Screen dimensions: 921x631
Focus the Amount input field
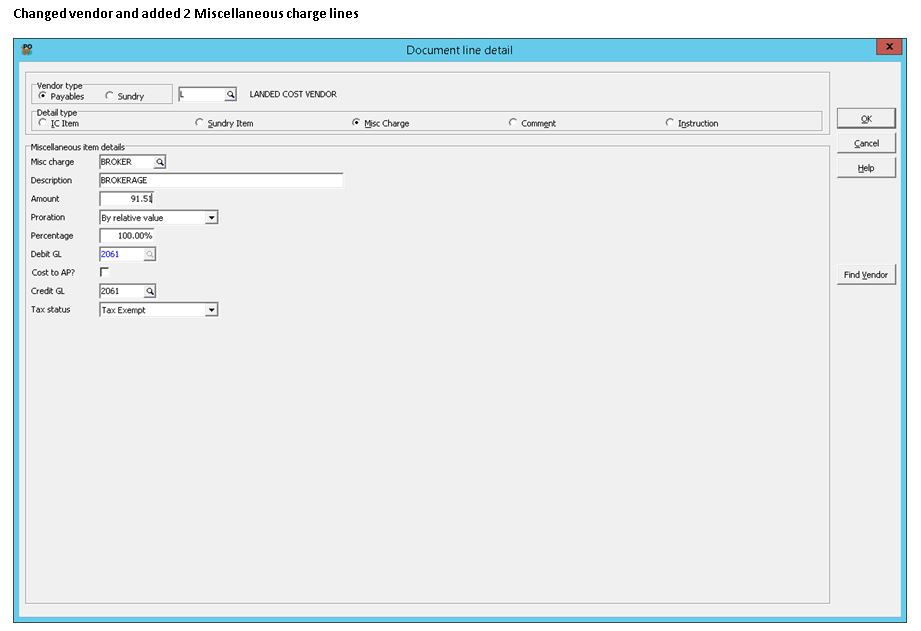point(127,199)
